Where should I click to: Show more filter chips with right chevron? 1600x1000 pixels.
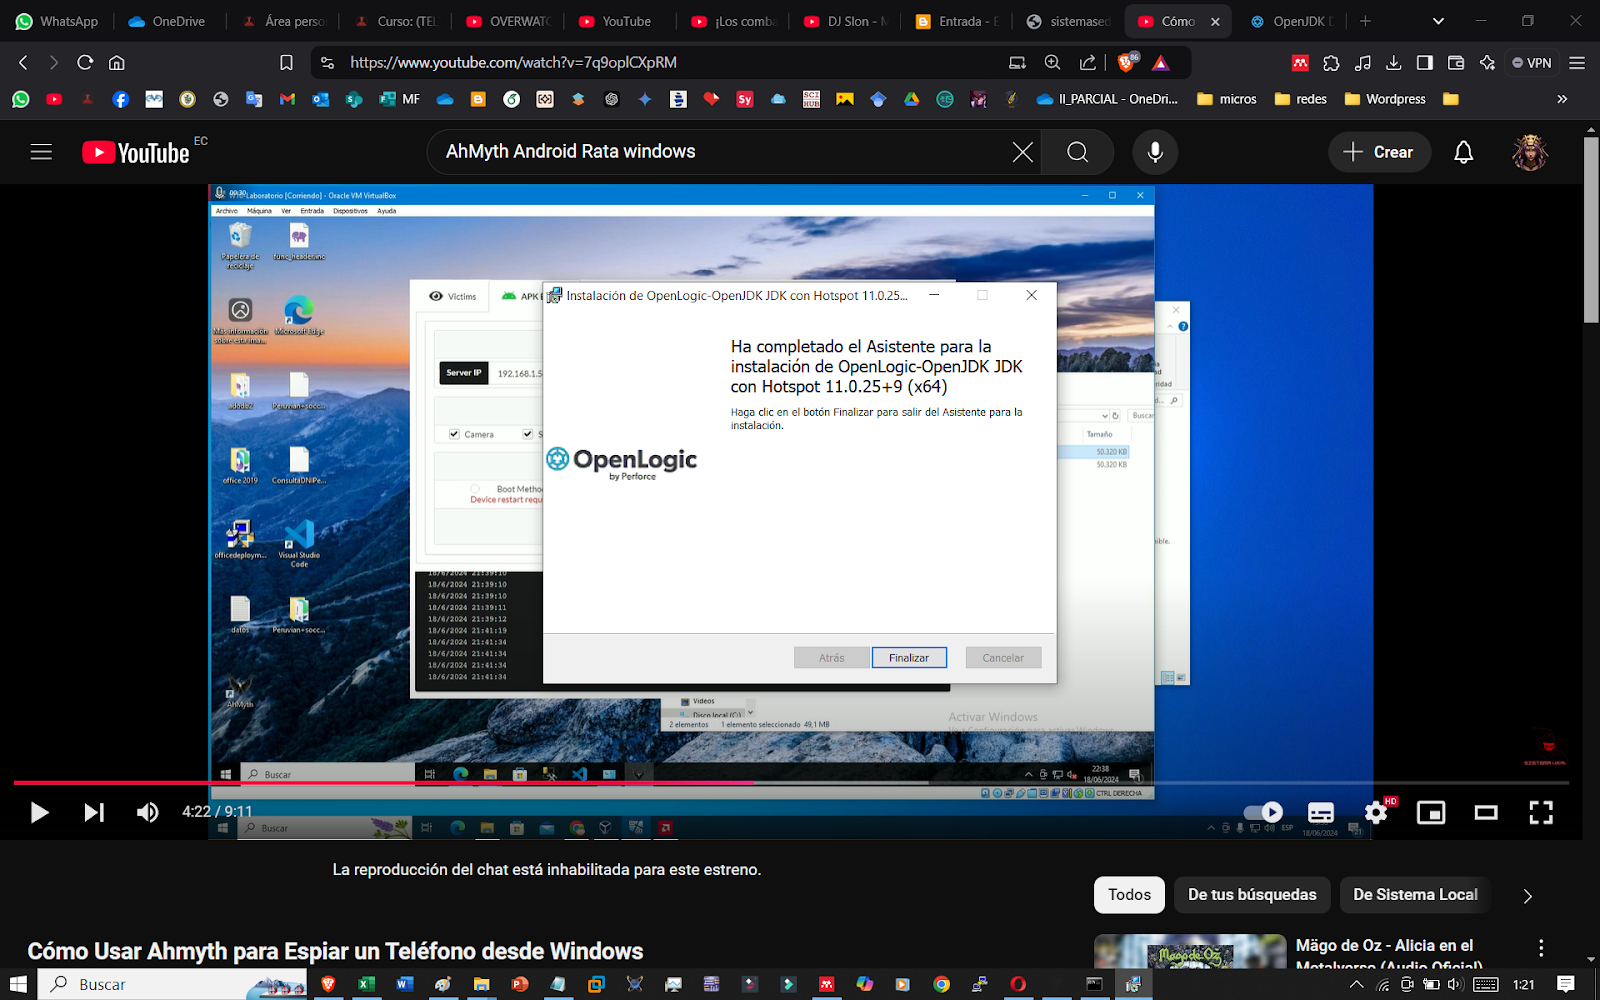coord(1527,896)
